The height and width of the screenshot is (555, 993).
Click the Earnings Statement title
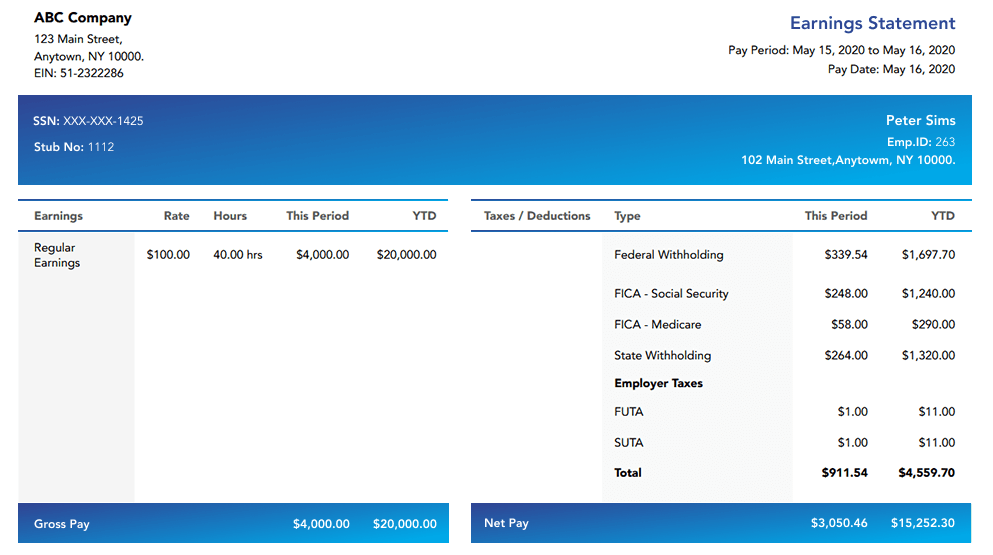coord(872,23)
